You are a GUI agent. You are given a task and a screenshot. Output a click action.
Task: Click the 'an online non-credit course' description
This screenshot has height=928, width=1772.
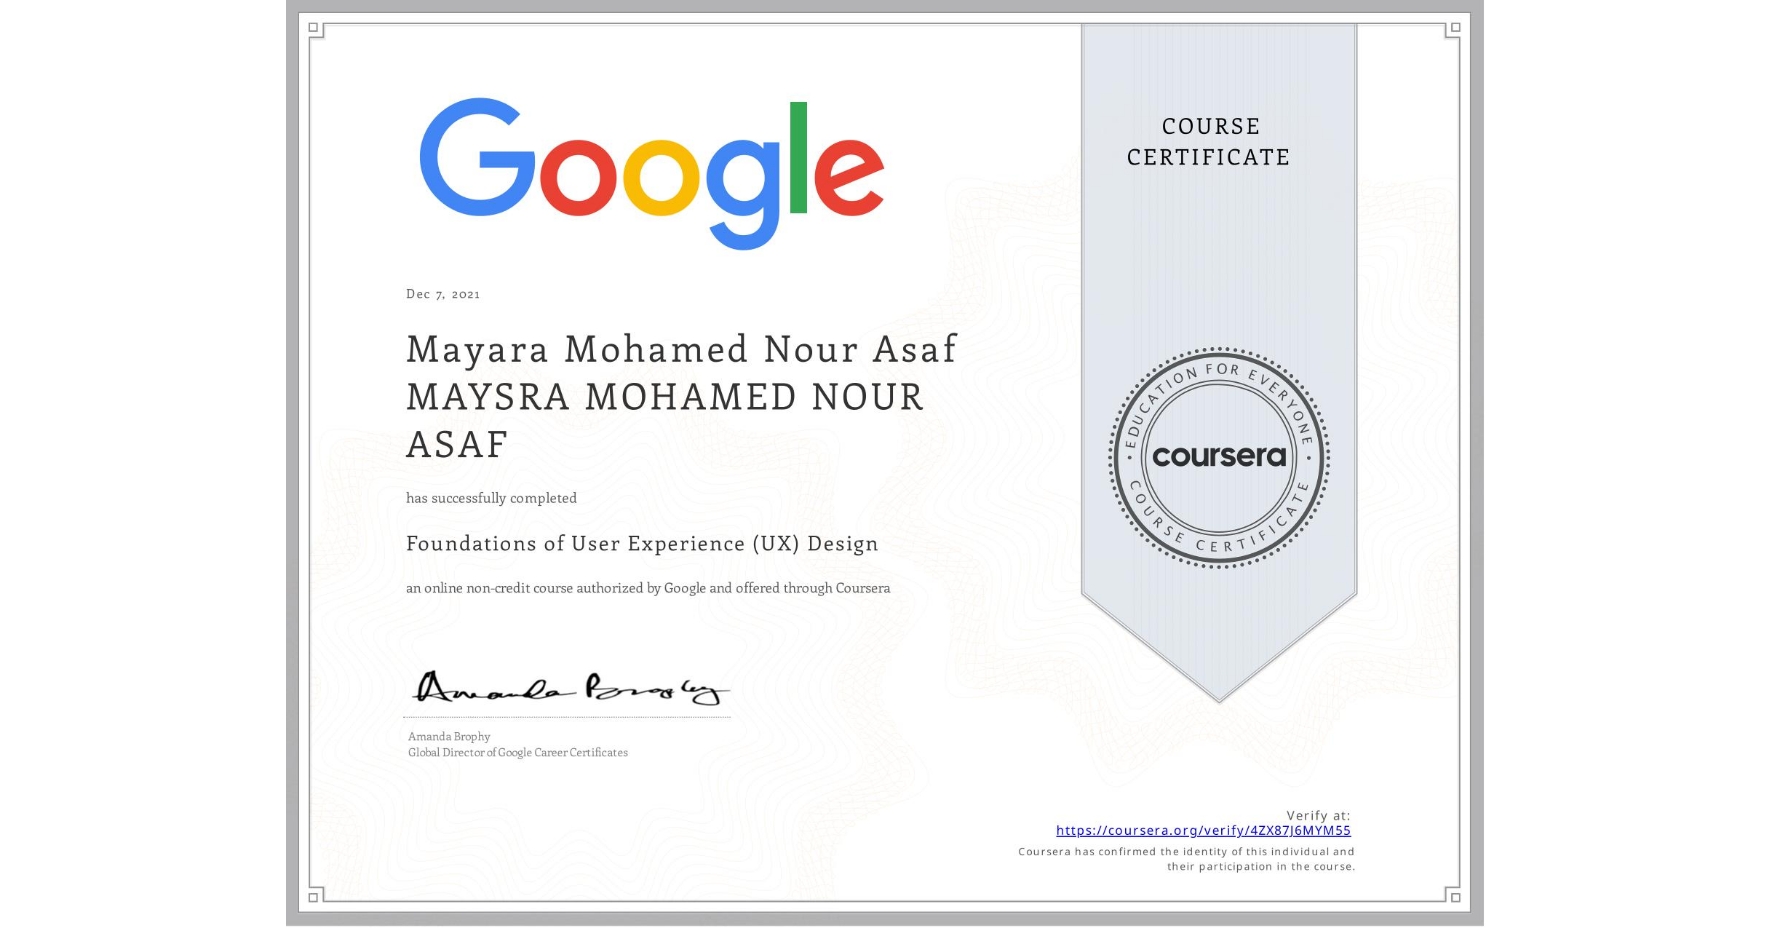coord(648,589)
